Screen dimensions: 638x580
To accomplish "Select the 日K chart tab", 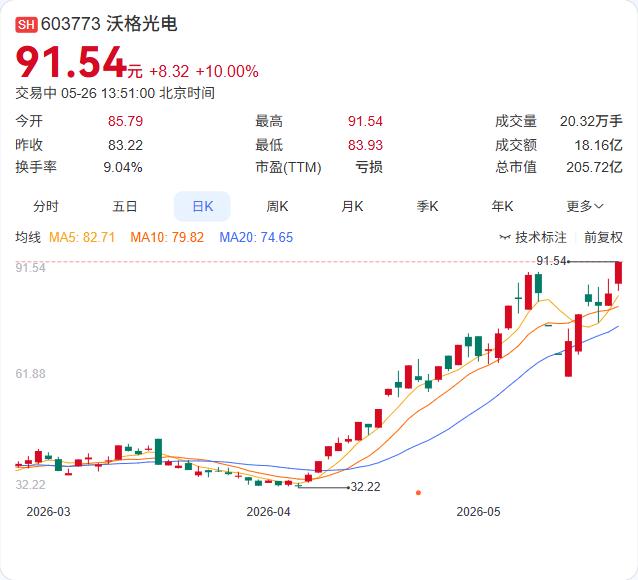I will click(x=202, y=206).
